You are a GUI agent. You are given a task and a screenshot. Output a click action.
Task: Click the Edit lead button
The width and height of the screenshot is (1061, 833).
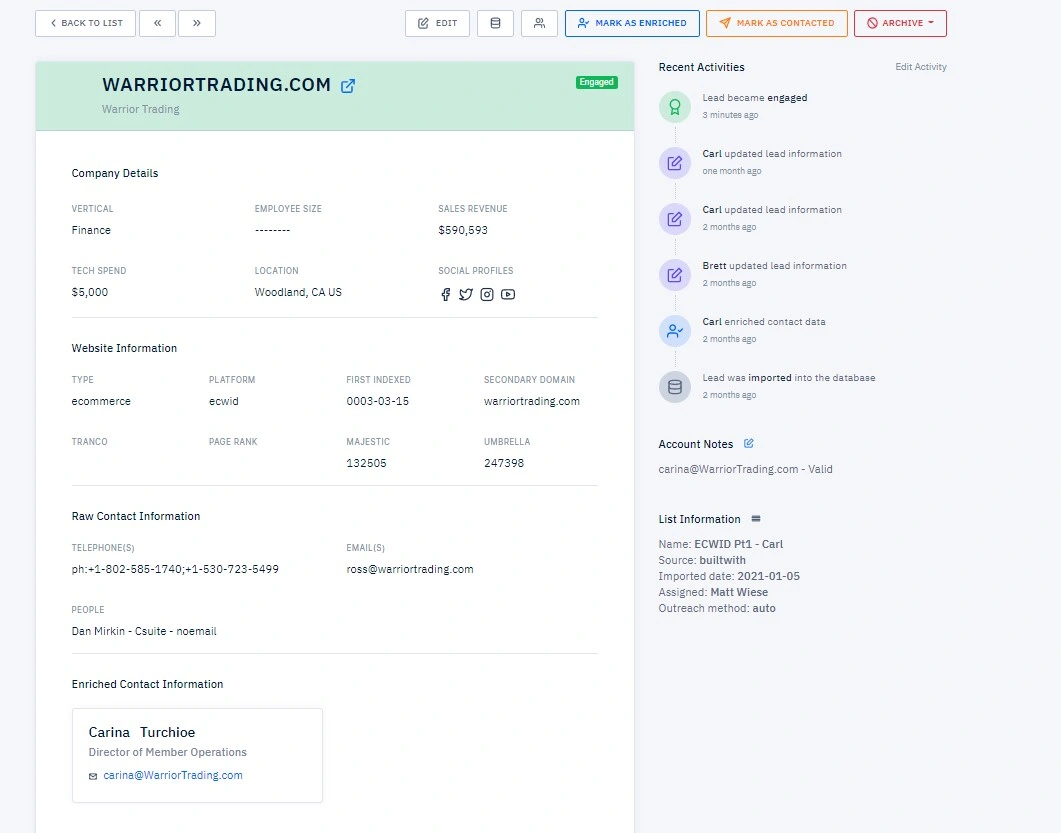point(437,23)
